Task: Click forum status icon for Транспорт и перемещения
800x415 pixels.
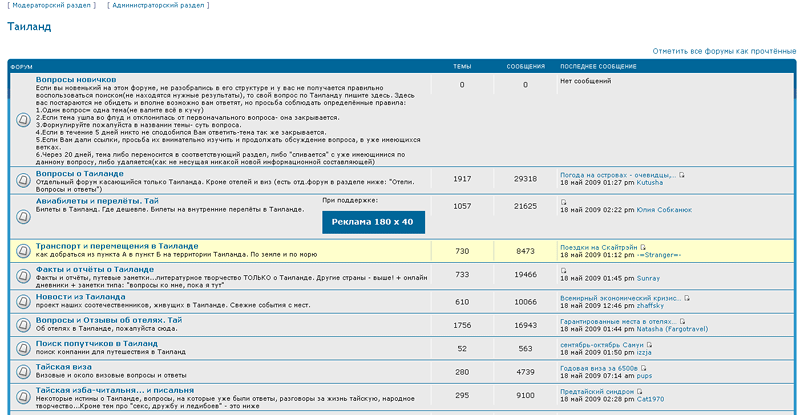Action: pyautogui.click(x=23, y=251)
